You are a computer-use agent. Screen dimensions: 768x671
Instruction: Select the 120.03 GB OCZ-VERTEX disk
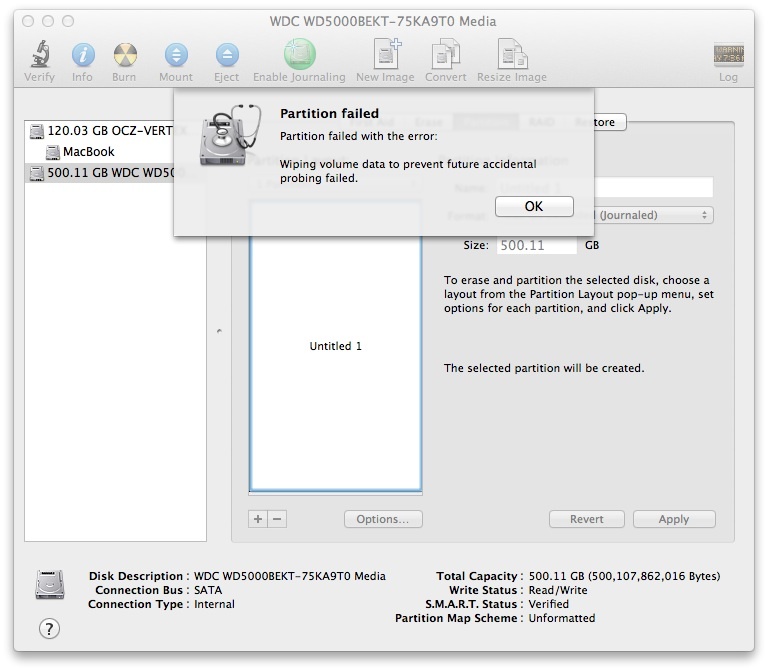[100, 131]
